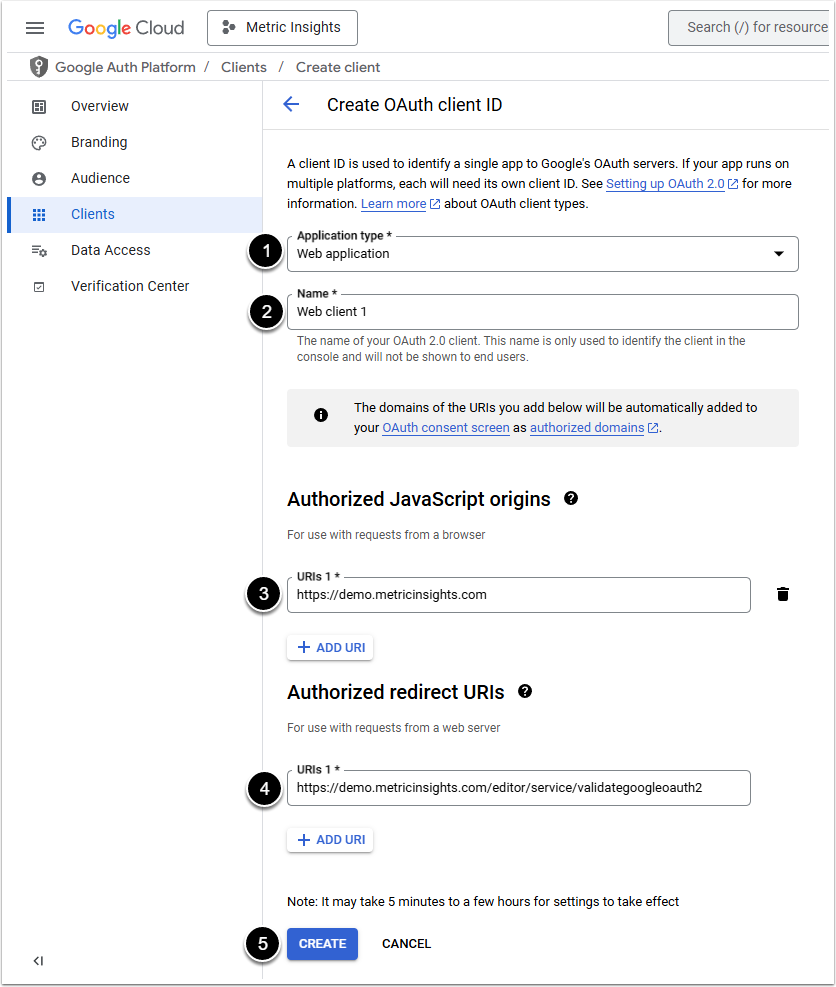
Task: Click the Name field containing Web client 1
Action: [542, 312]
